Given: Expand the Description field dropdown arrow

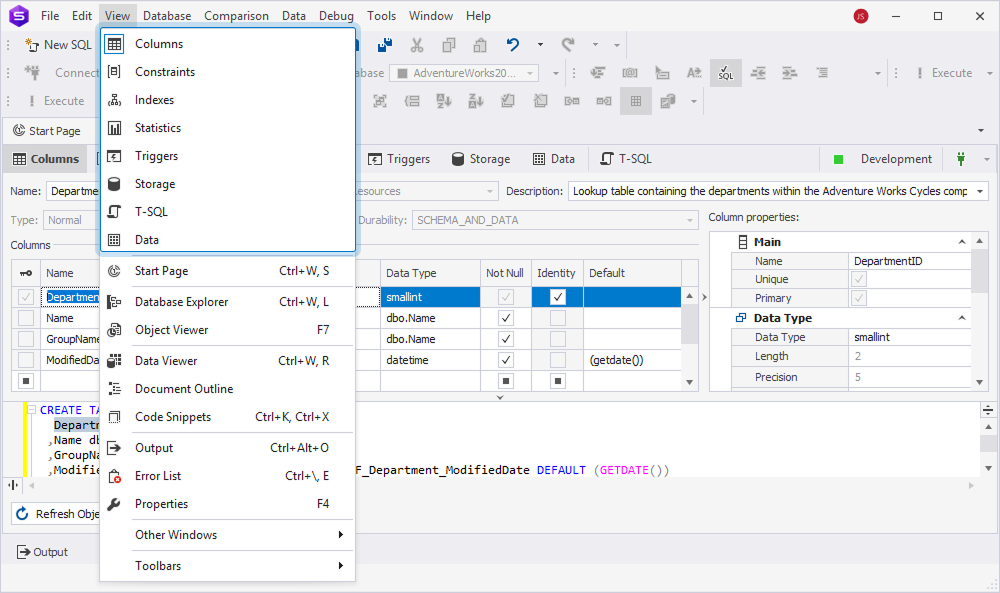Looking at the screenshot, I should tap(980, 191).
